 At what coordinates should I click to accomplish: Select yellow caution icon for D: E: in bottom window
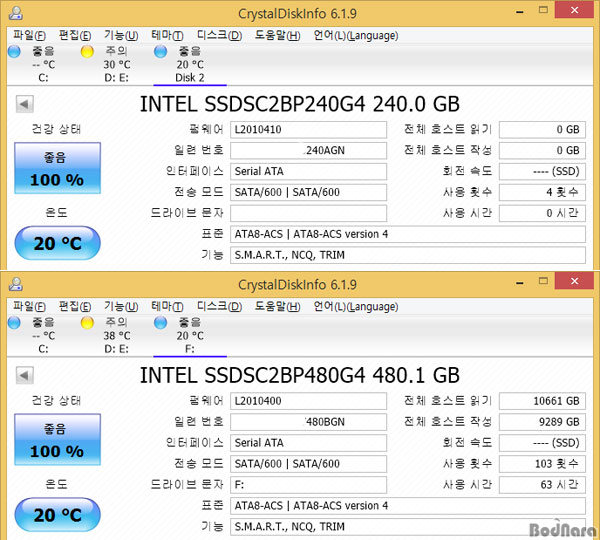click(x=87, y=323)
